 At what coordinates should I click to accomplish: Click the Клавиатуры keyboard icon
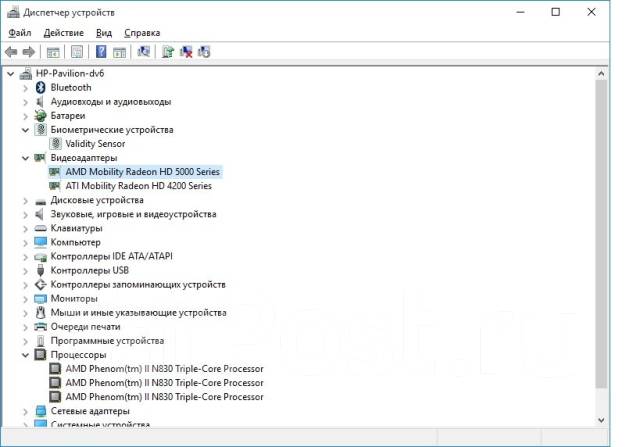pos(40,228)
